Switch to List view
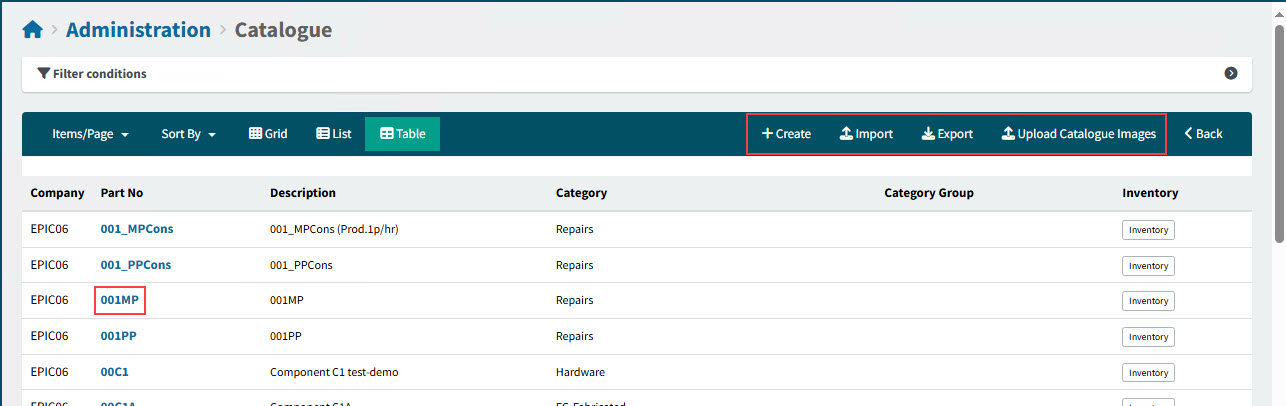The height and width of the screenshot is (406, 1286). tap(334, 134)
